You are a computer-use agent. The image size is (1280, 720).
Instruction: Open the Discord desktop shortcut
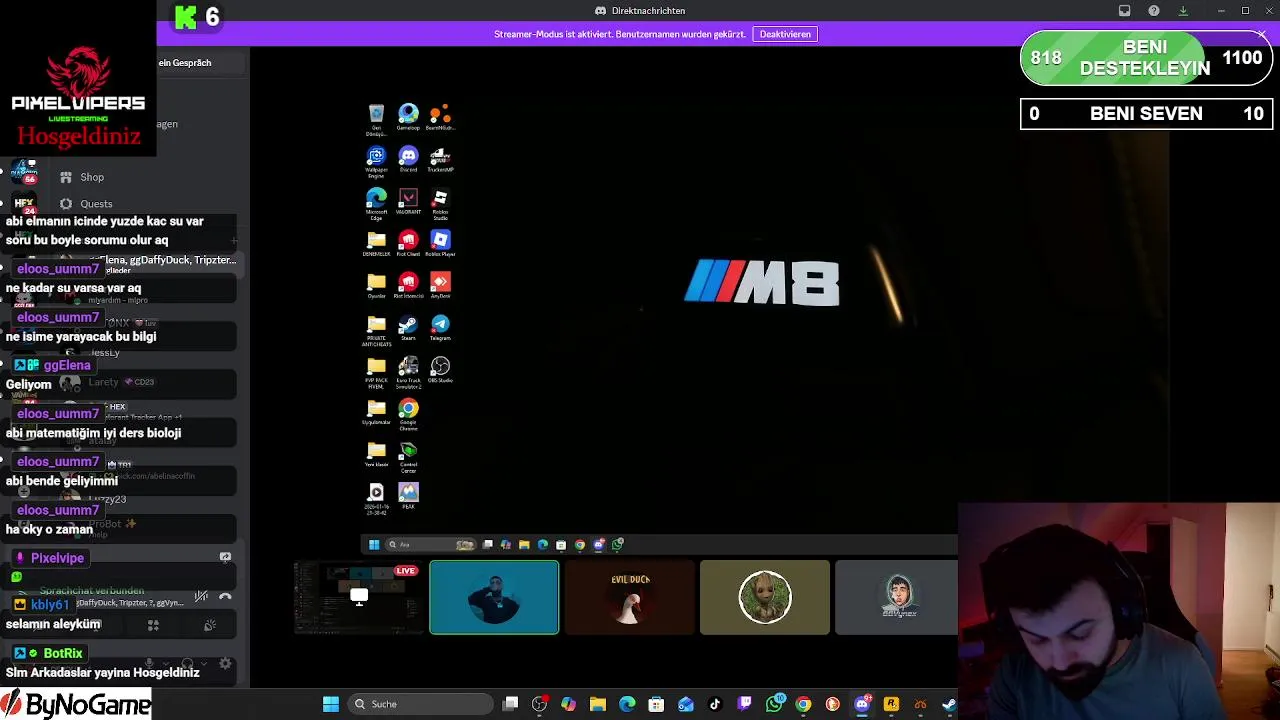(x=408, y=159)
